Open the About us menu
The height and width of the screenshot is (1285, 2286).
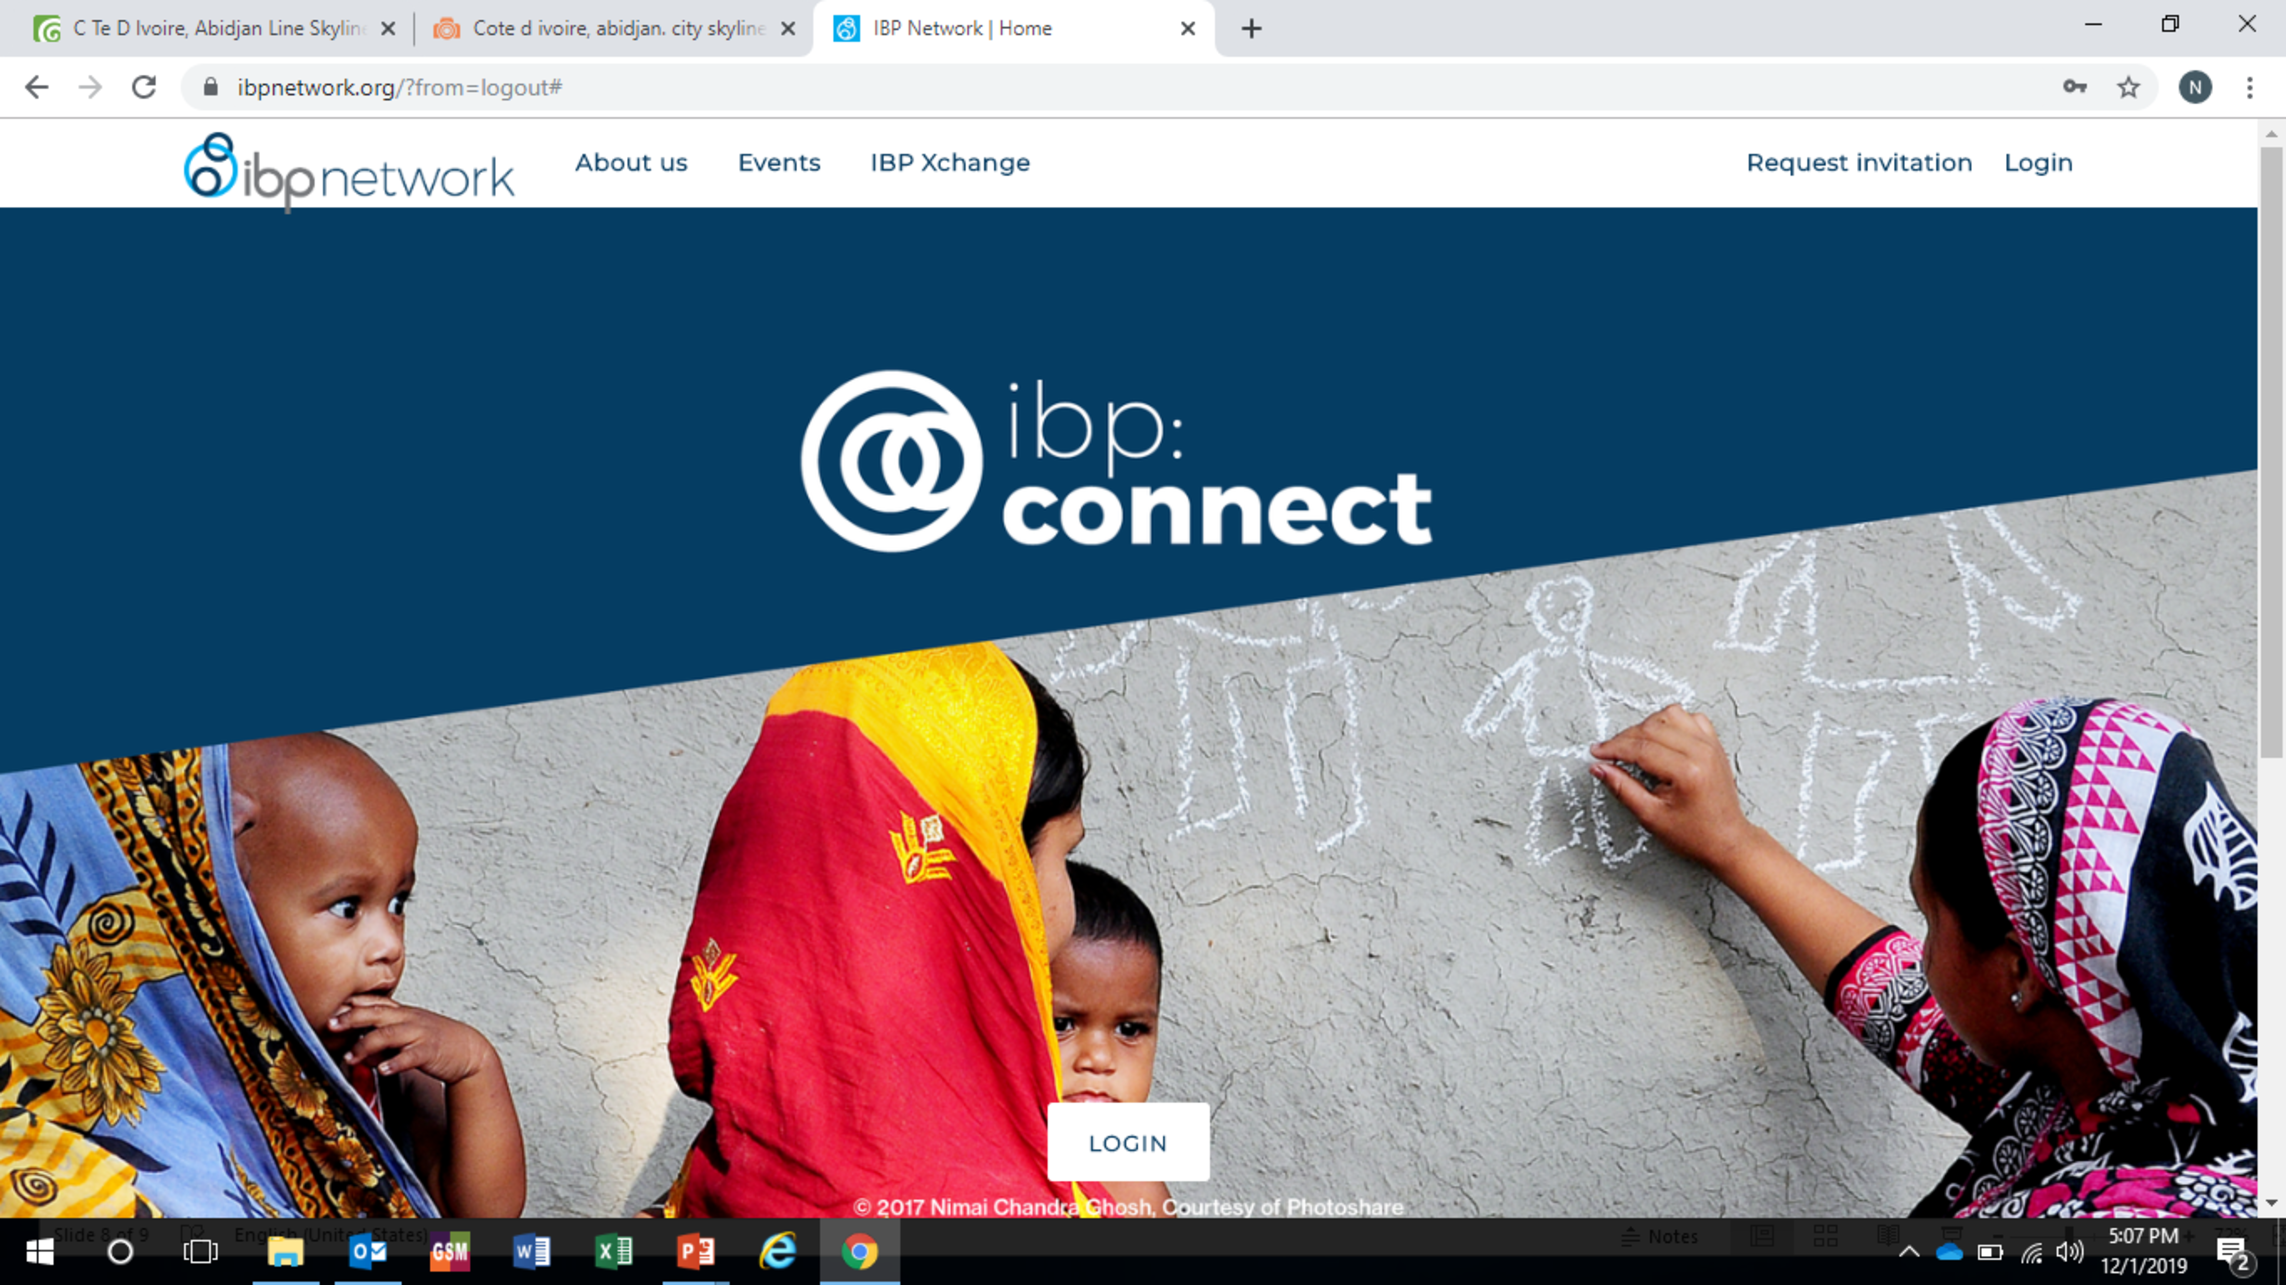point(631,162)
